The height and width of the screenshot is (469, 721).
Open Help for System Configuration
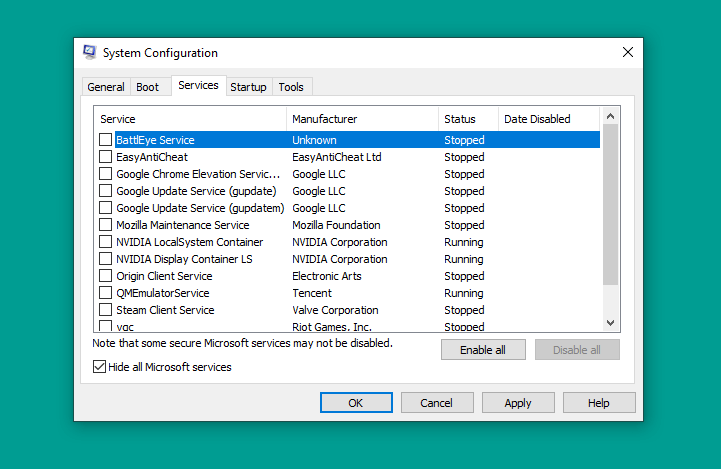[599, 403]
